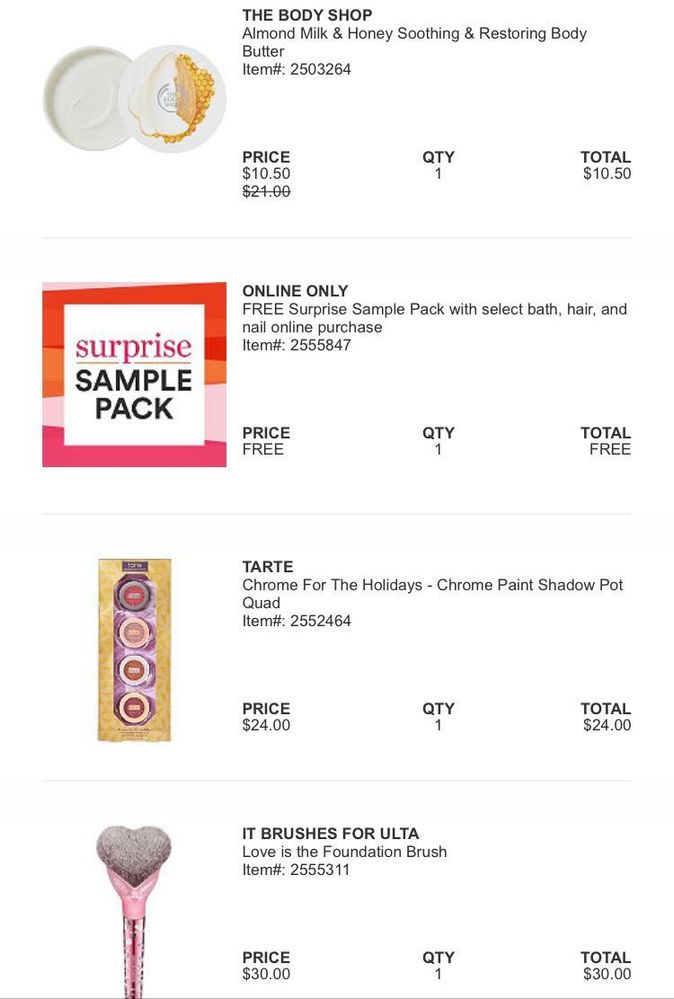Click the $30.00 total for the brush
674x999 pixels.
[607, 974]
